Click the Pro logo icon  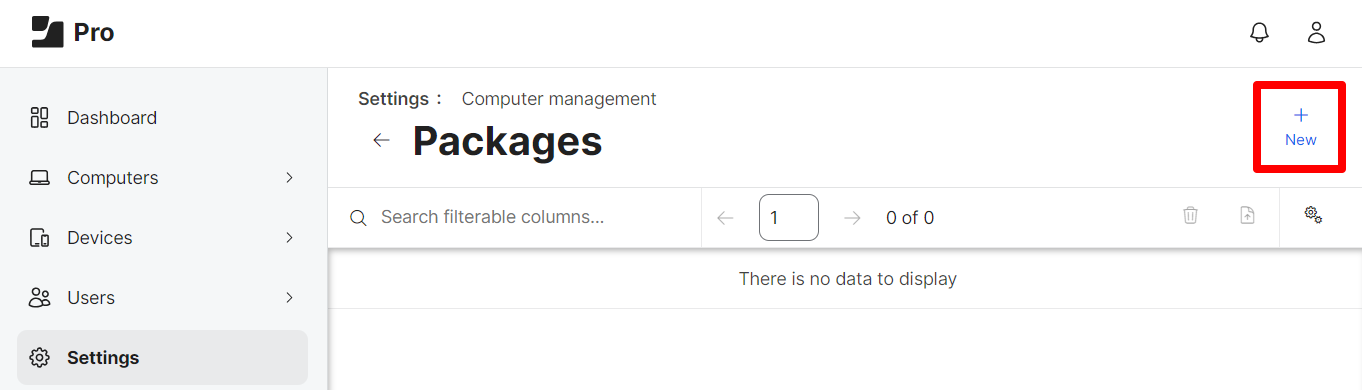(47, 32)
